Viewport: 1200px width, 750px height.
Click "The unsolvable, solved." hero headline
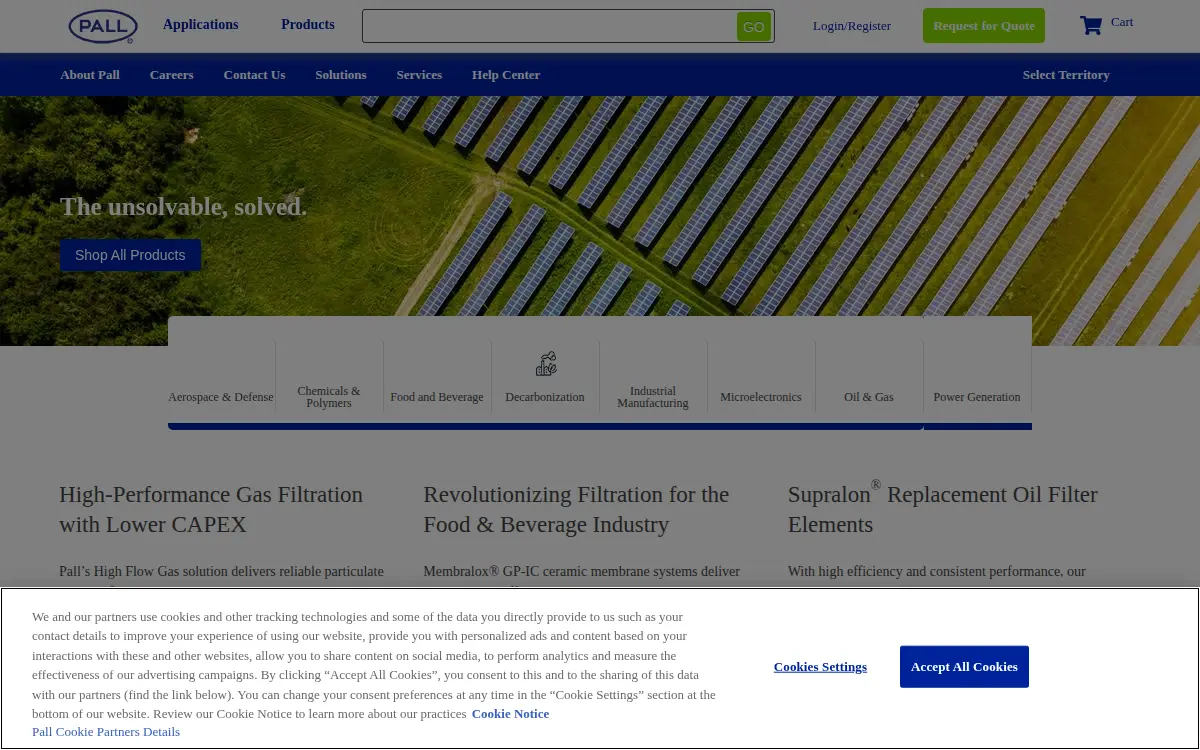pyautogui.click(x=183, y=207)
